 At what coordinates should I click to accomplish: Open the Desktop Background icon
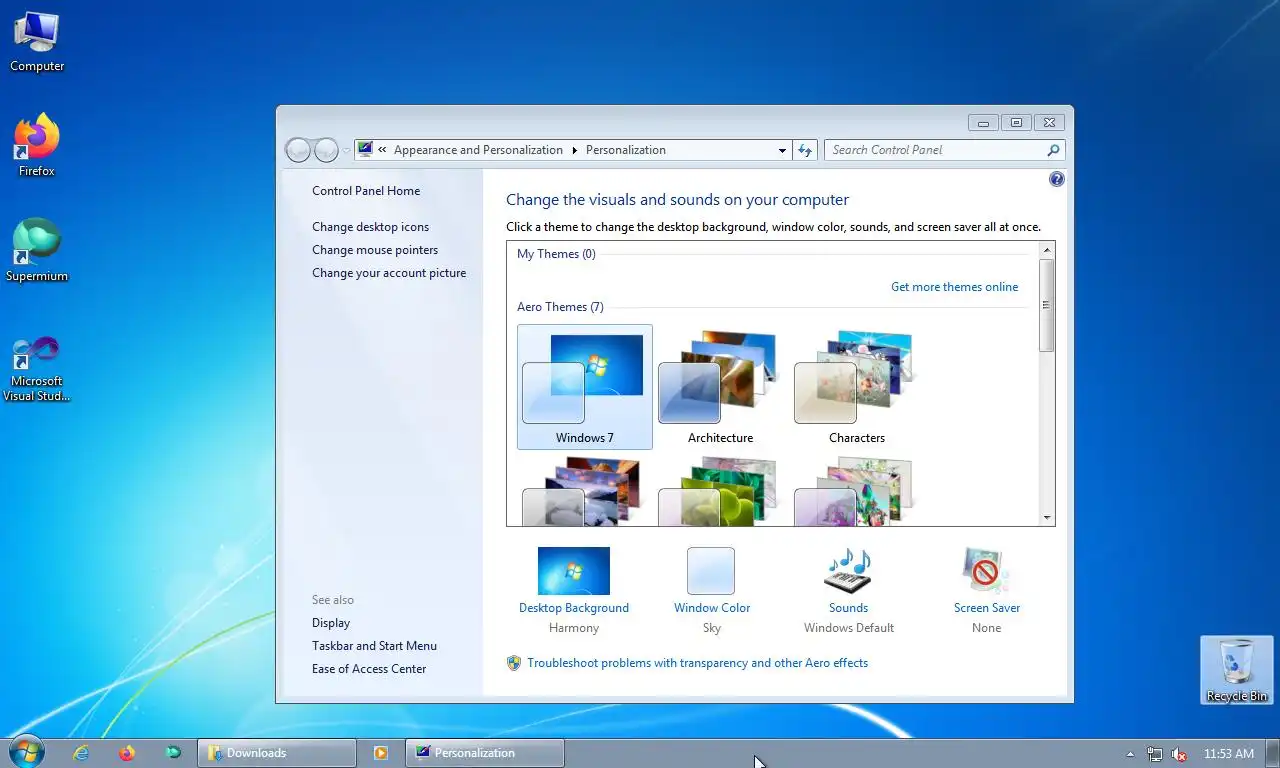[574, 571]
